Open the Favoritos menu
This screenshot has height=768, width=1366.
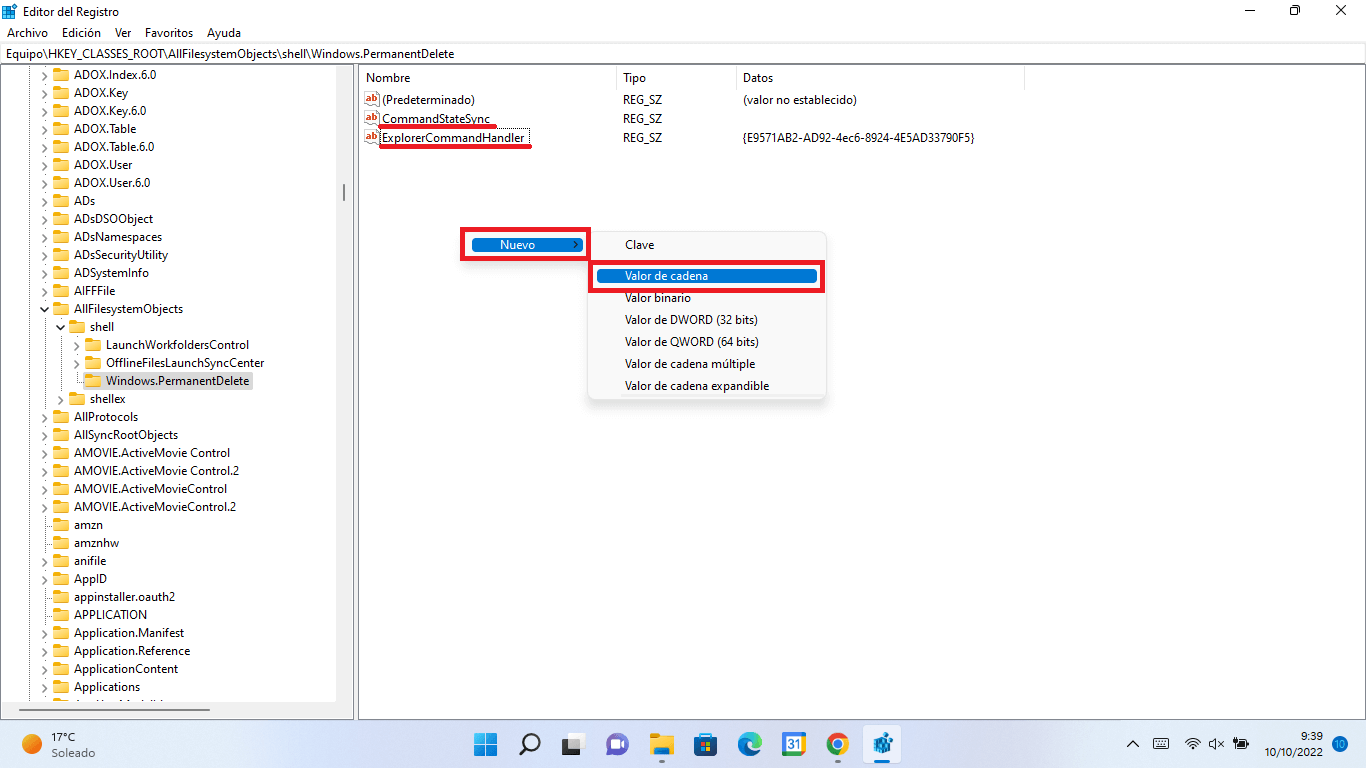coord(169,33)
